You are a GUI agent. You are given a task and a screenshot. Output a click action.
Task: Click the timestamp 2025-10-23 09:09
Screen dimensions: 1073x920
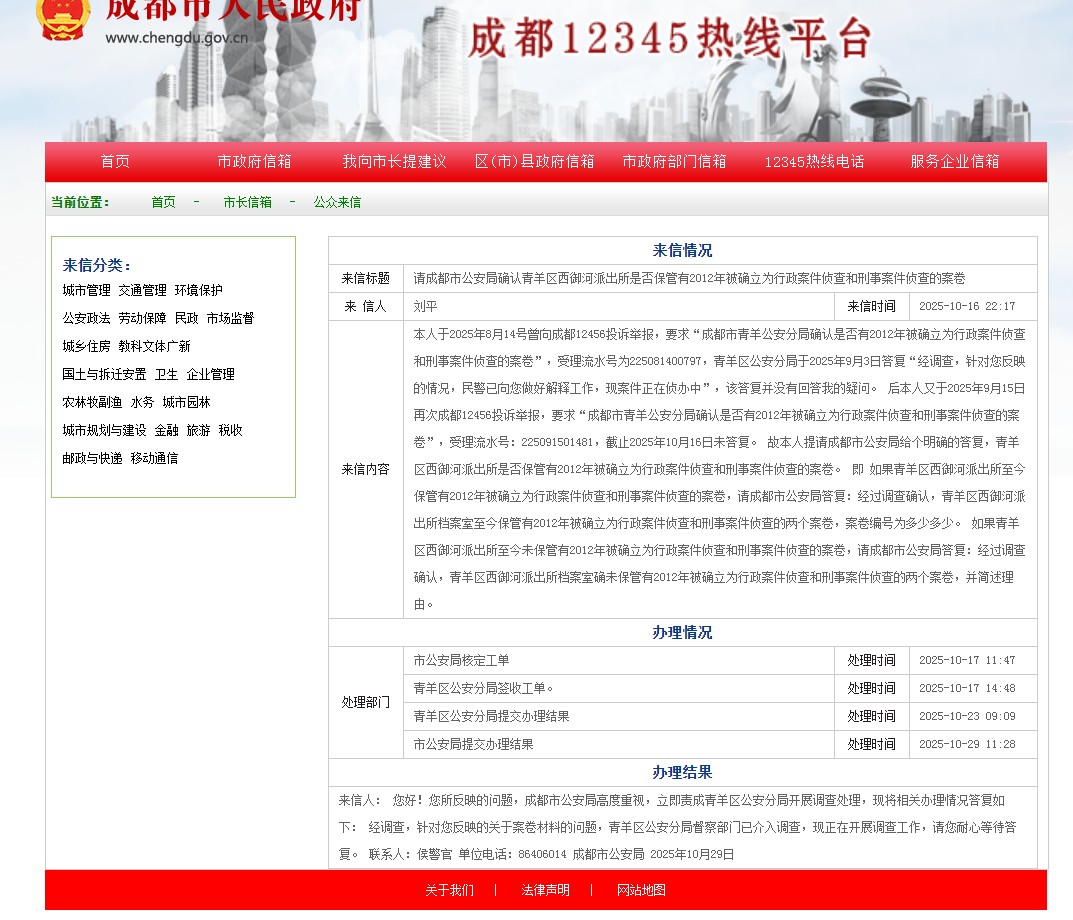tap(967, 717)
